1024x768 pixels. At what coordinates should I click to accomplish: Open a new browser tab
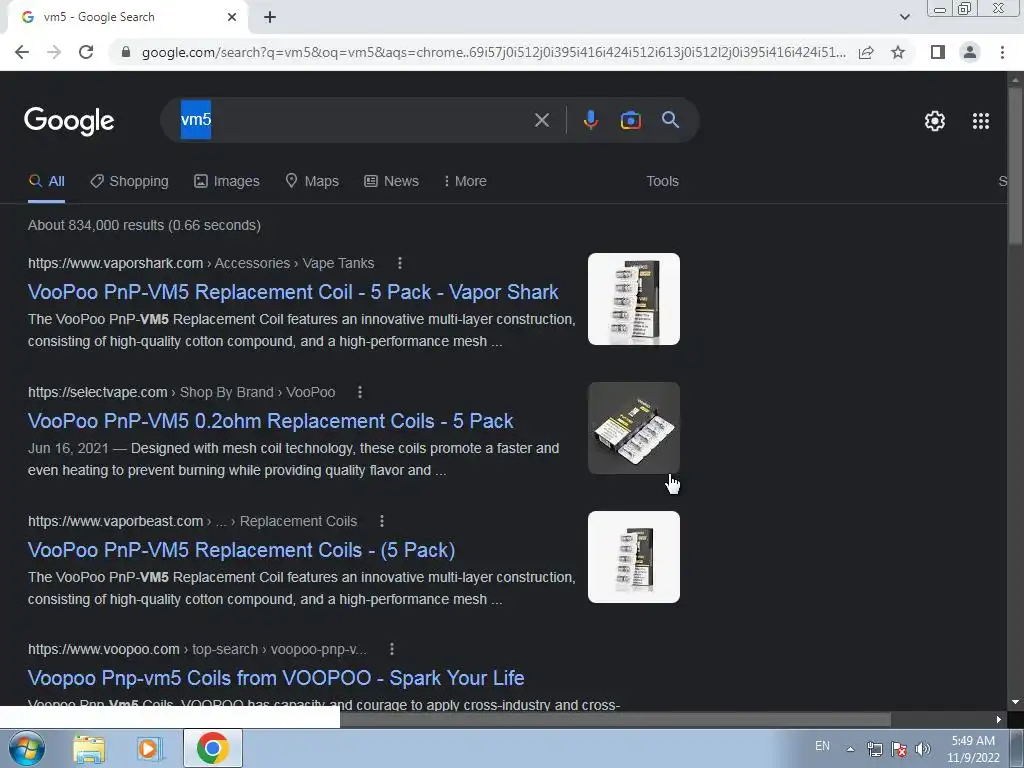(x=270, y=17)
